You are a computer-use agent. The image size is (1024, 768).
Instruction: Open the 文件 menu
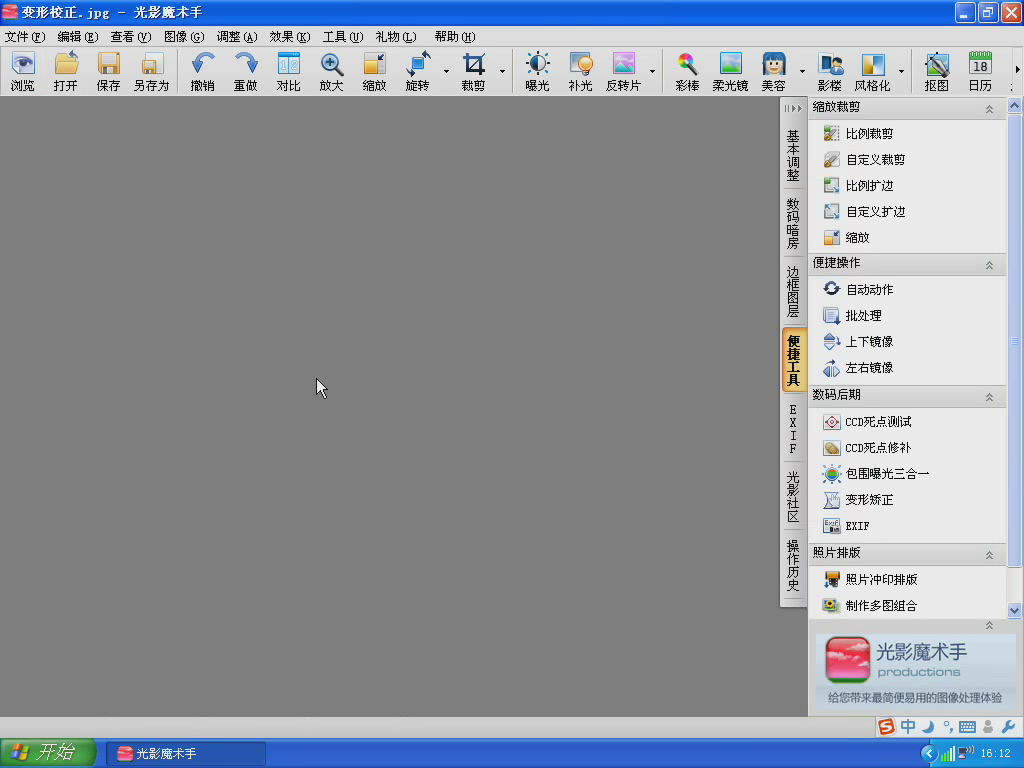pyautogui.click(x=25, y=37)
